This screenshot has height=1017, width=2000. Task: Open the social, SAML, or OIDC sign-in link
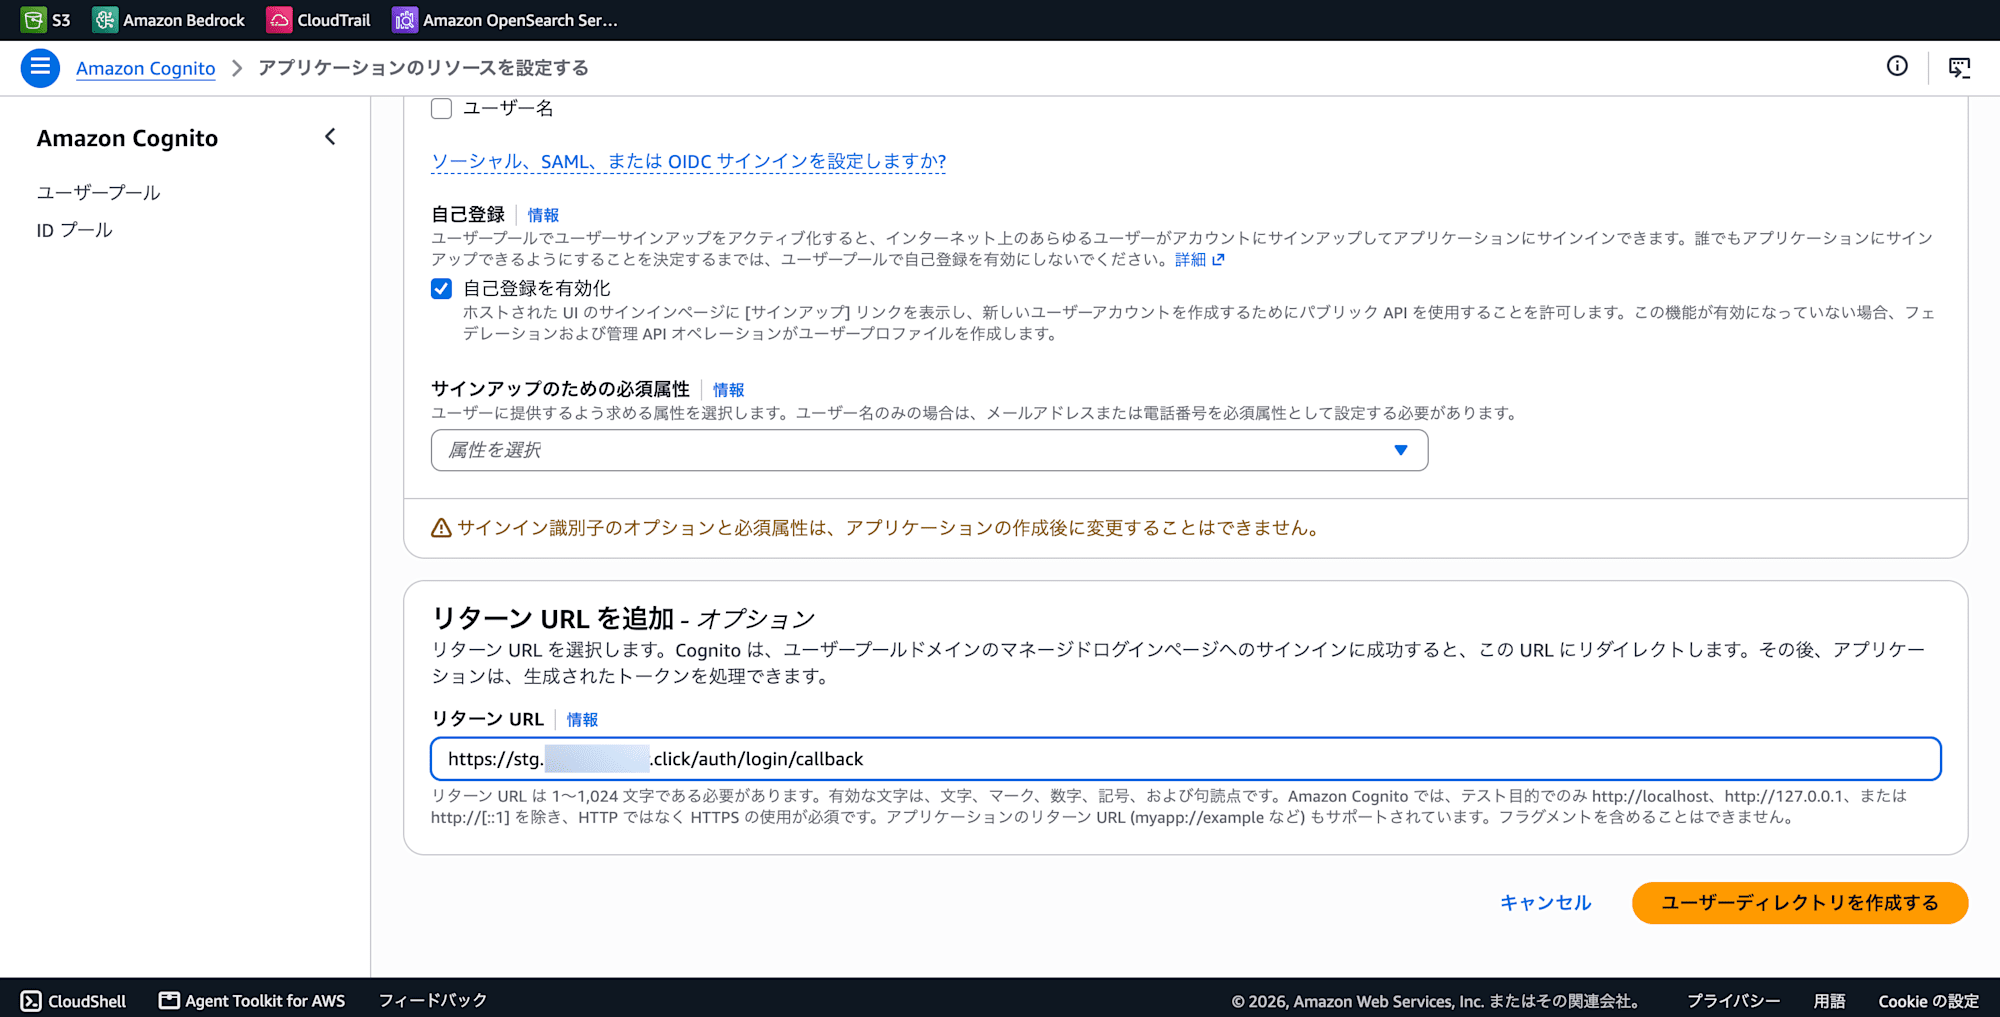688,161
